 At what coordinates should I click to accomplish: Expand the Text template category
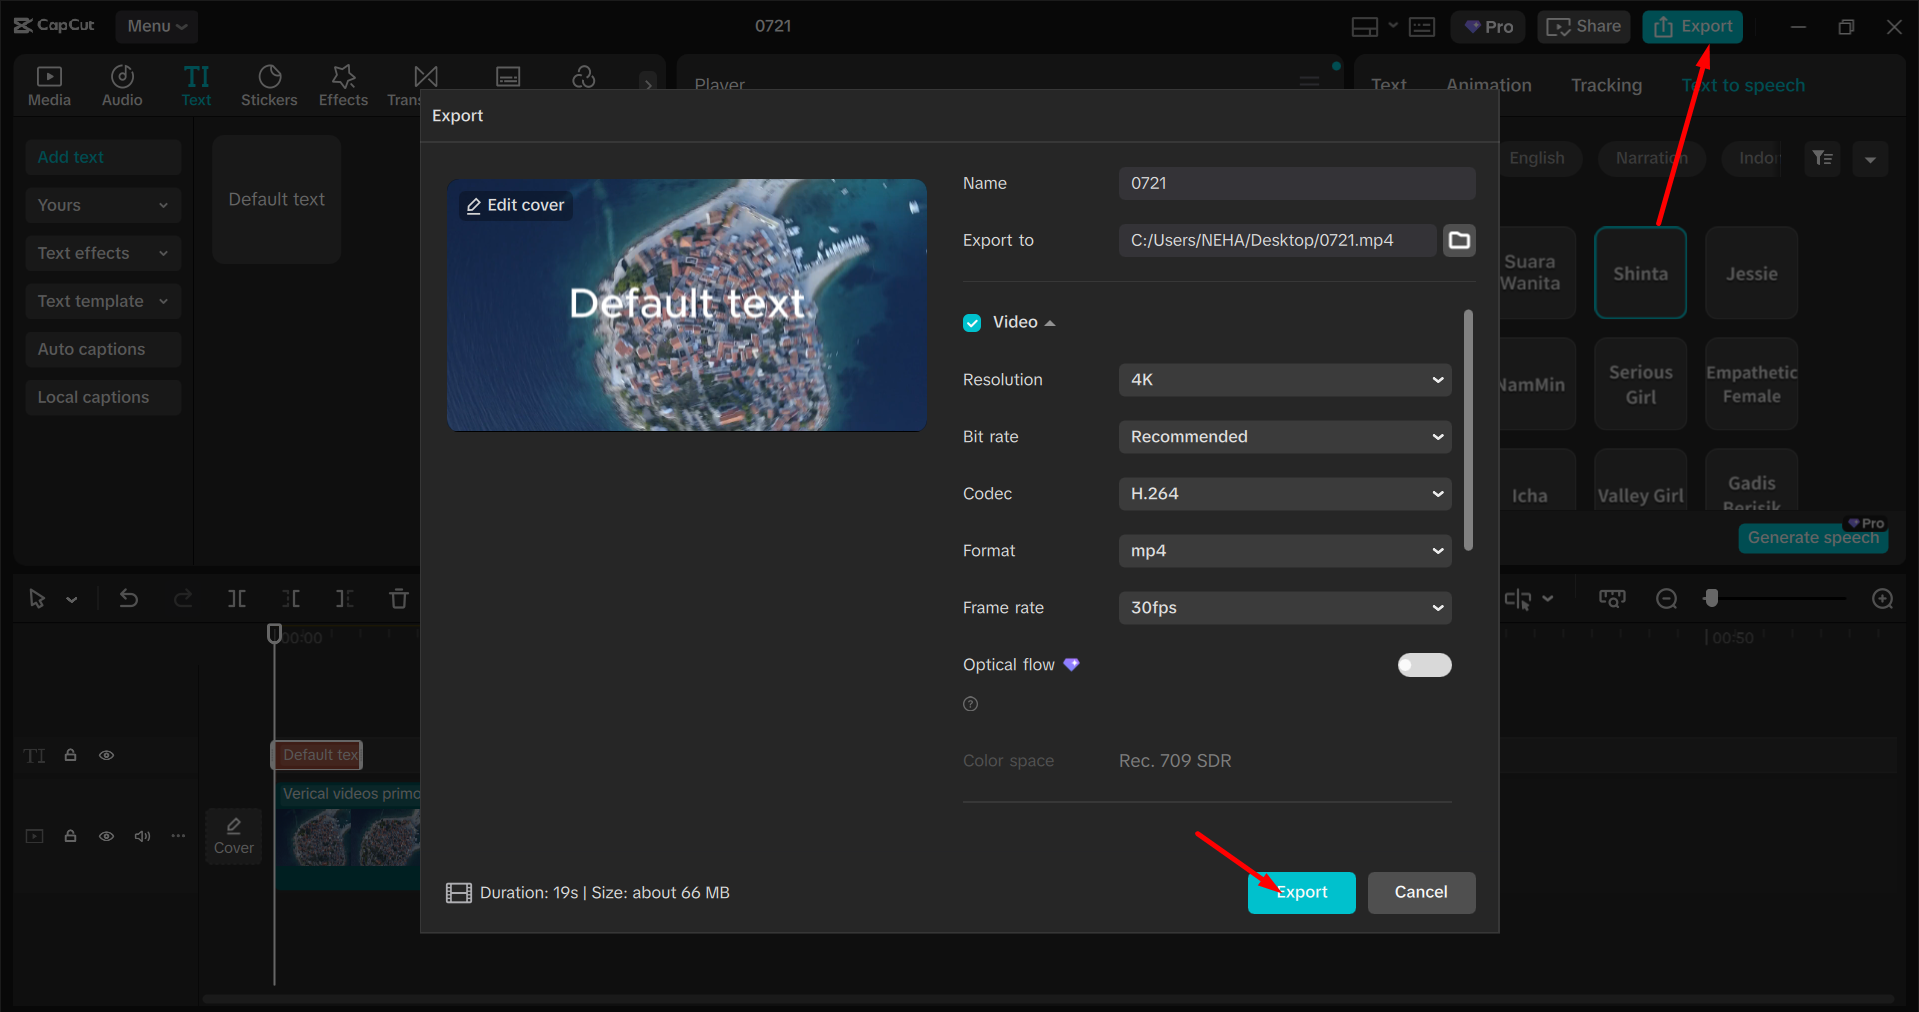click(103, 301)
